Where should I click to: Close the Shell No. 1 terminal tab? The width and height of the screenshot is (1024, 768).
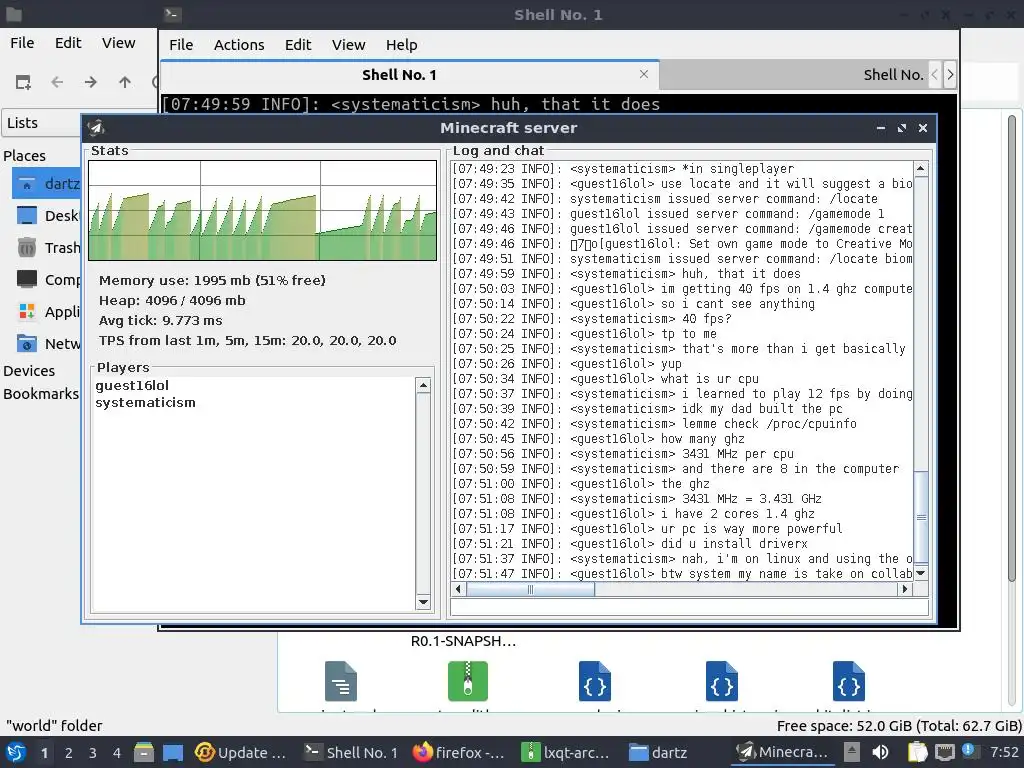coord(644,74)
